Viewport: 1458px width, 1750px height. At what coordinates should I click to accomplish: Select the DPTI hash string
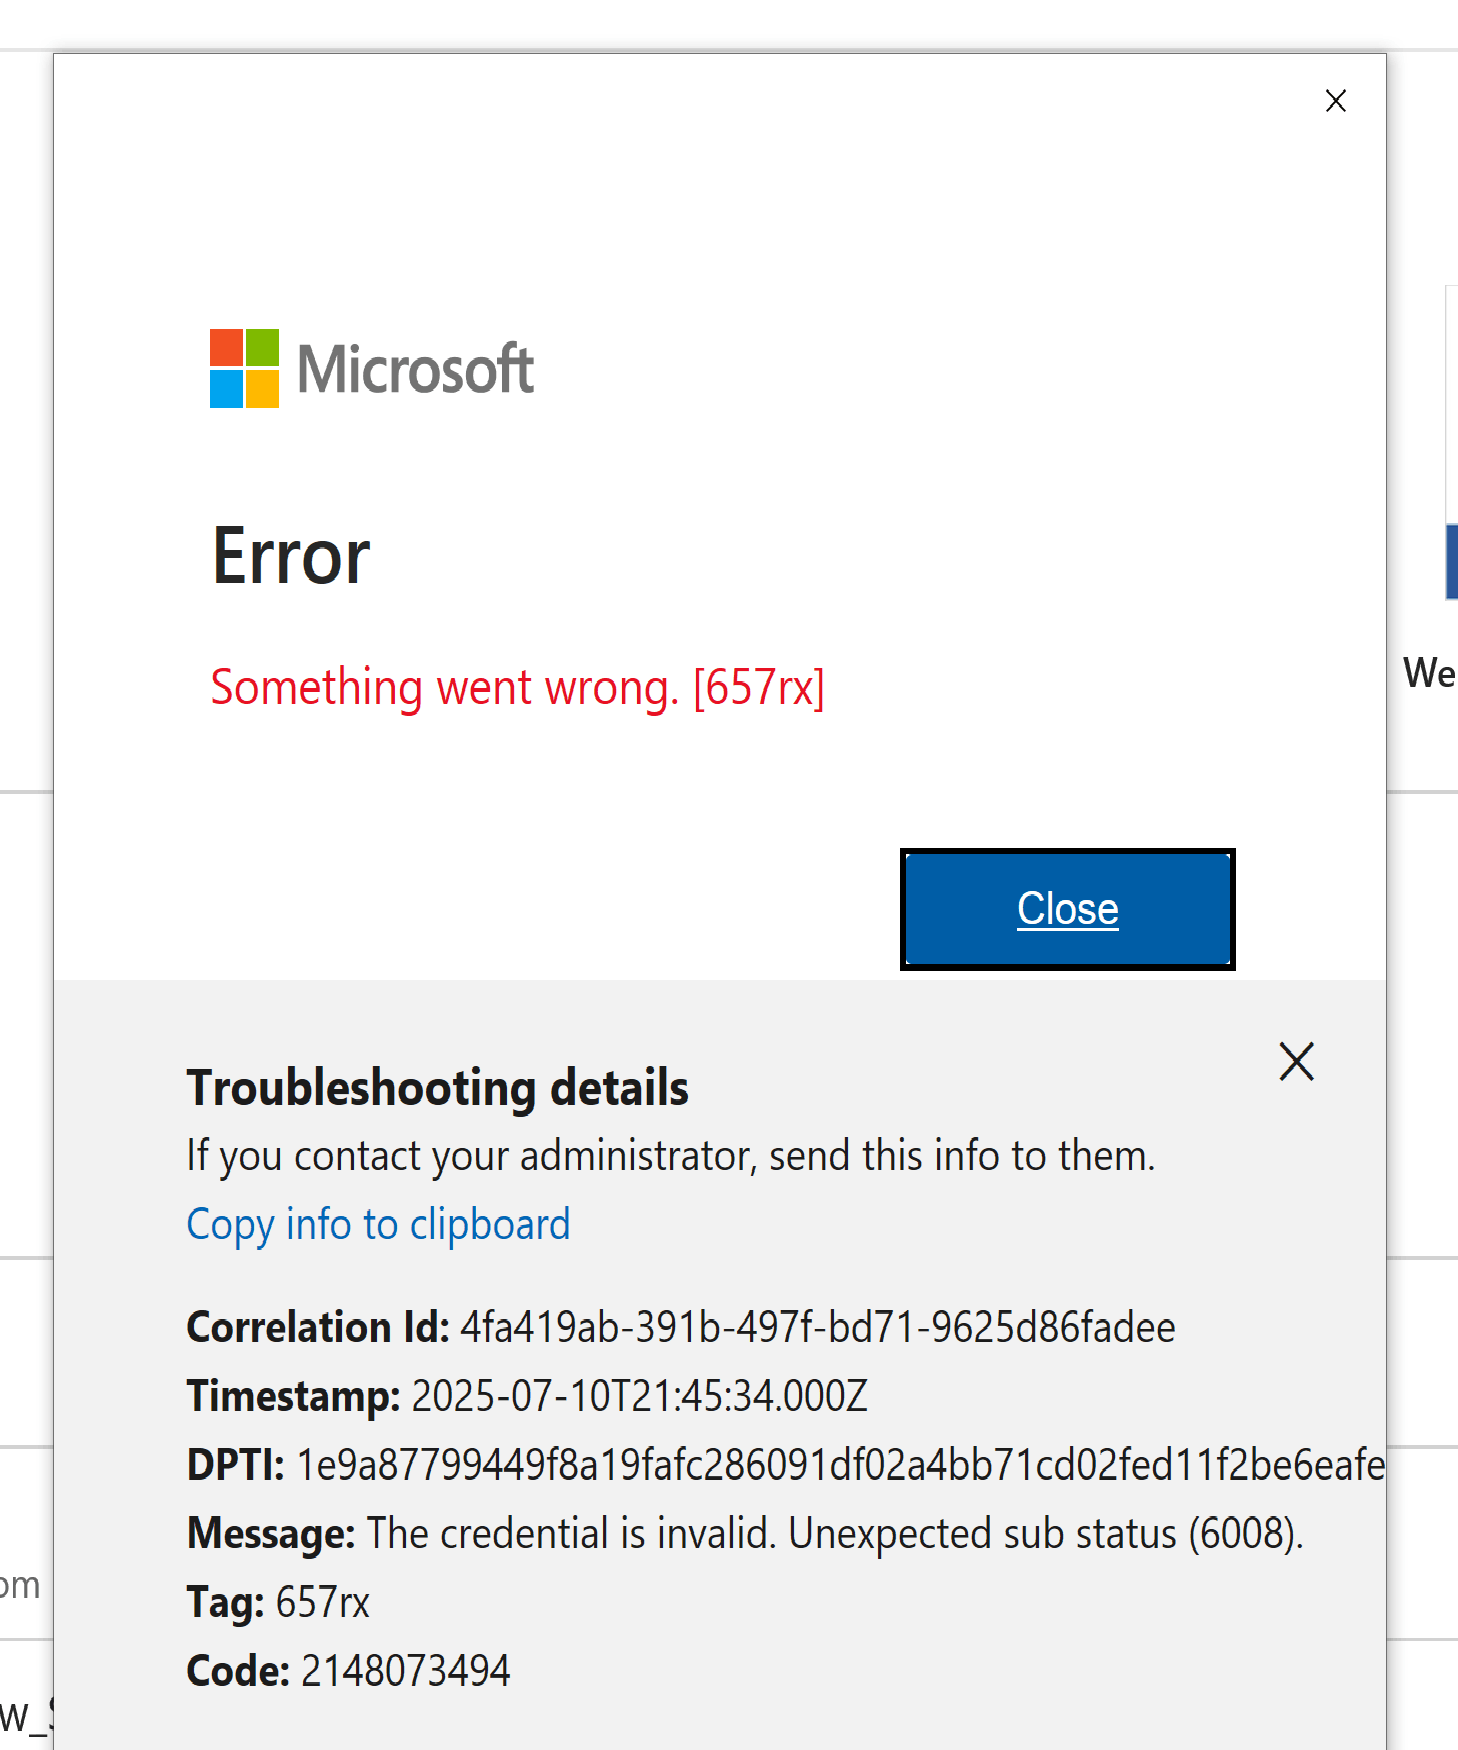tap(841, 1465)
